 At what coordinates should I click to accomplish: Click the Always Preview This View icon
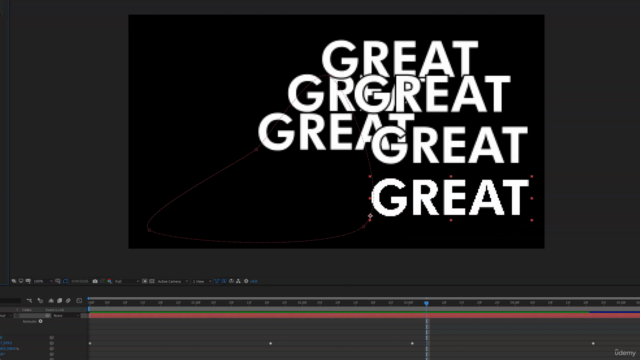[14, 281]
